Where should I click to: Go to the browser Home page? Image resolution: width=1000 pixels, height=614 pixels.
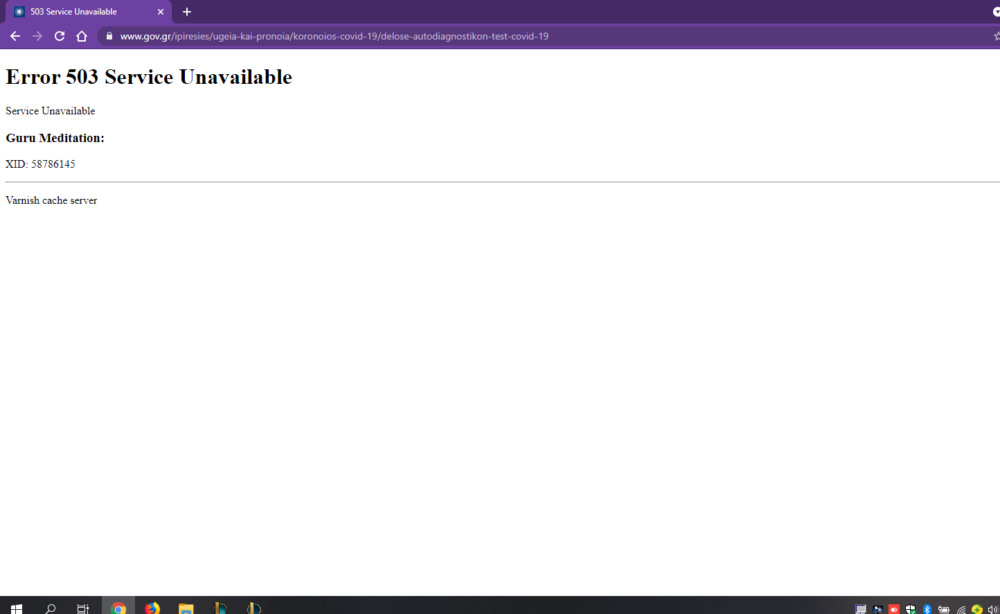click(82, 36)
